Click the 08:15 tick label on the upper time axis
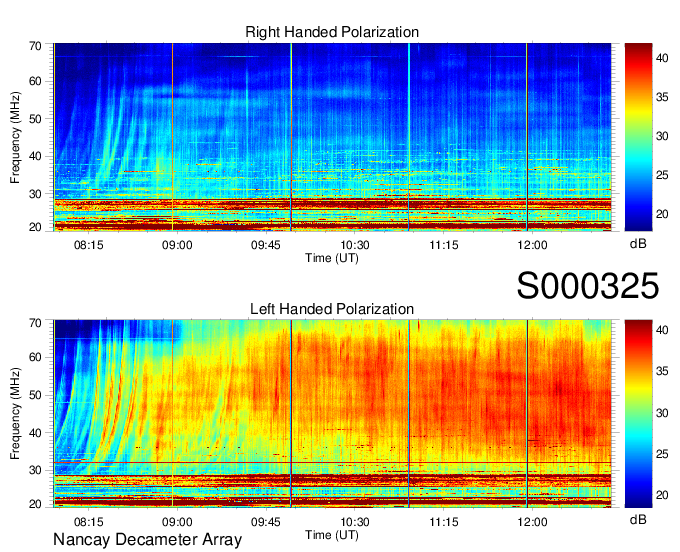The image size is (680, 552). [x=88, y=245]
